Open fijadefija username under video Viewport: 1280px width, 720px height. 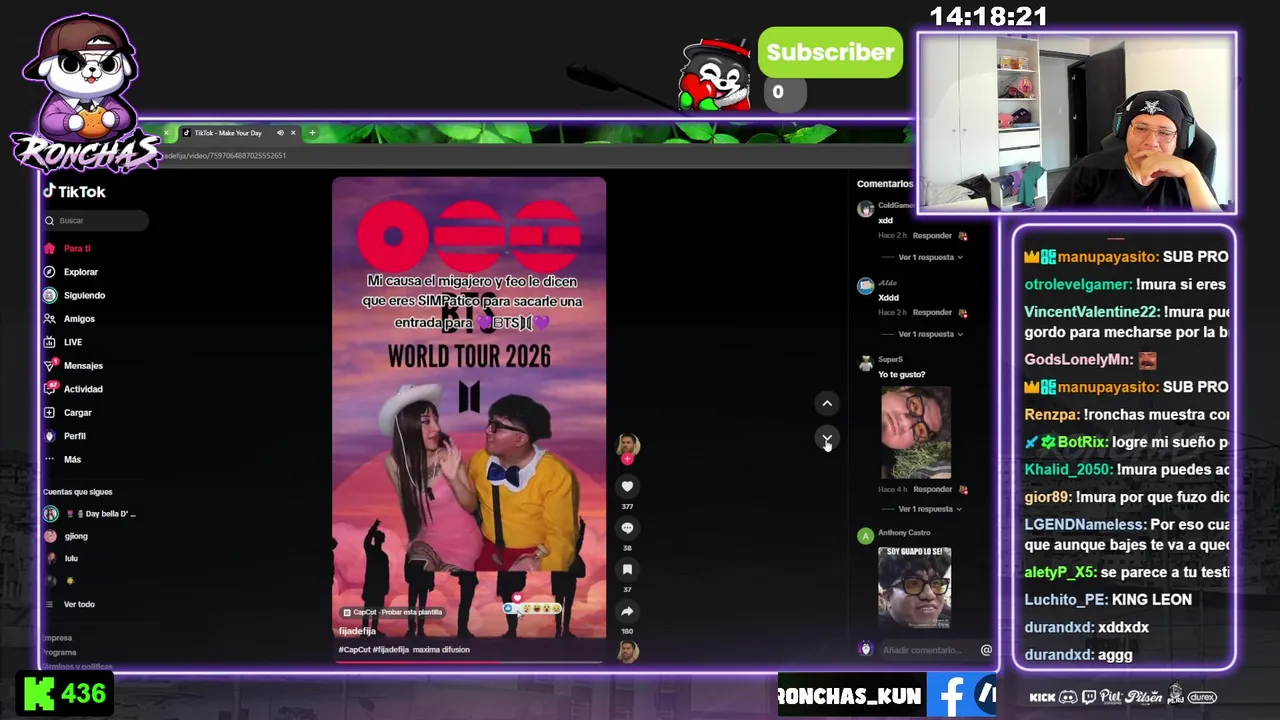tap(357, 631)
